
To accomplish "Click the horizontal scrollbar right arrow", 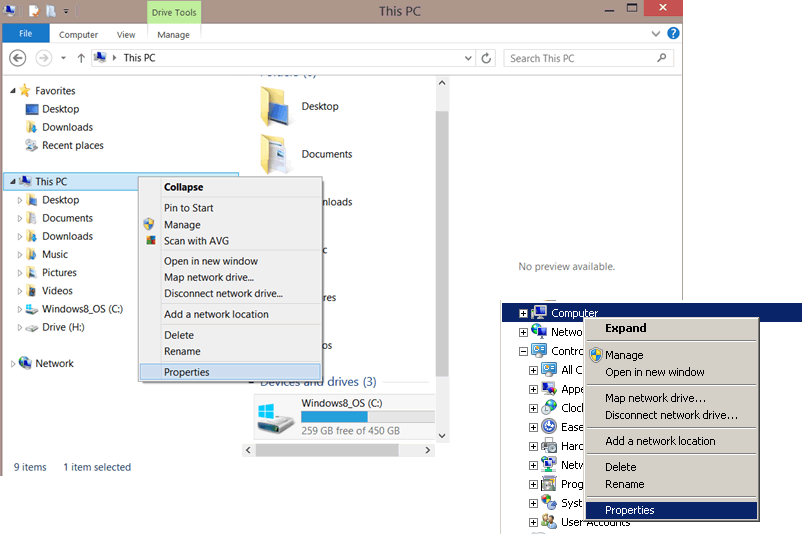I will click(x=428, y=450).
